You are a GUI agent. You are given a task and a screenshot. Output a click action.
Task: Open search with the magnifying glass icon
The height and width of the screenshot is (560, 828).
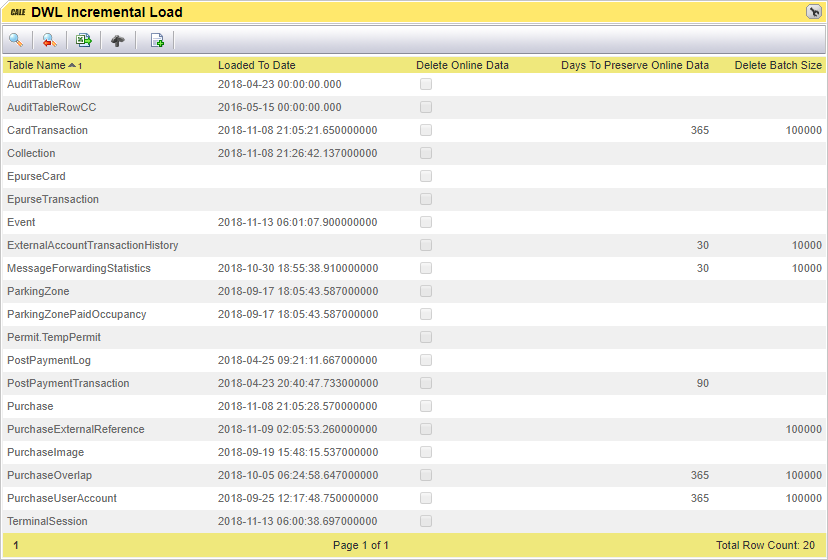(16, 40)
